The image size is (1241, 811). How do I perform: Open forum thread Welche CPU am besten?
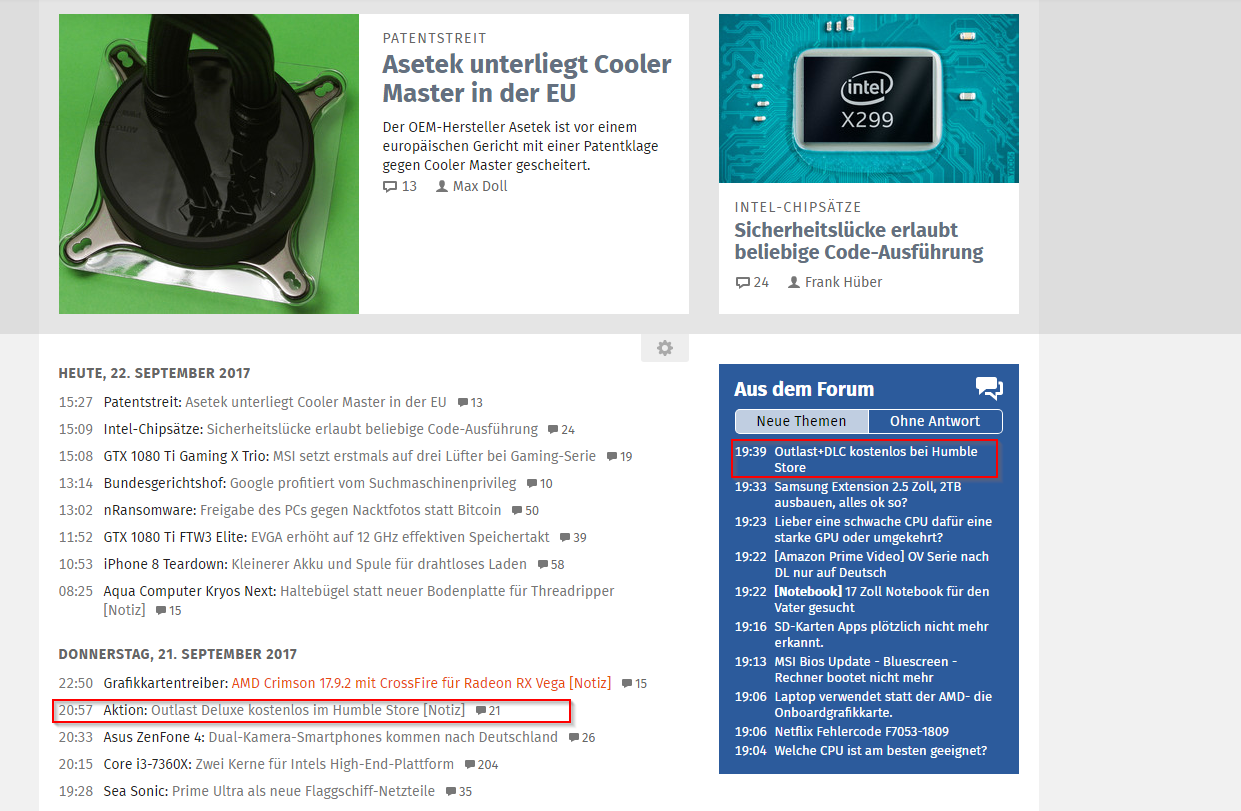881,750
